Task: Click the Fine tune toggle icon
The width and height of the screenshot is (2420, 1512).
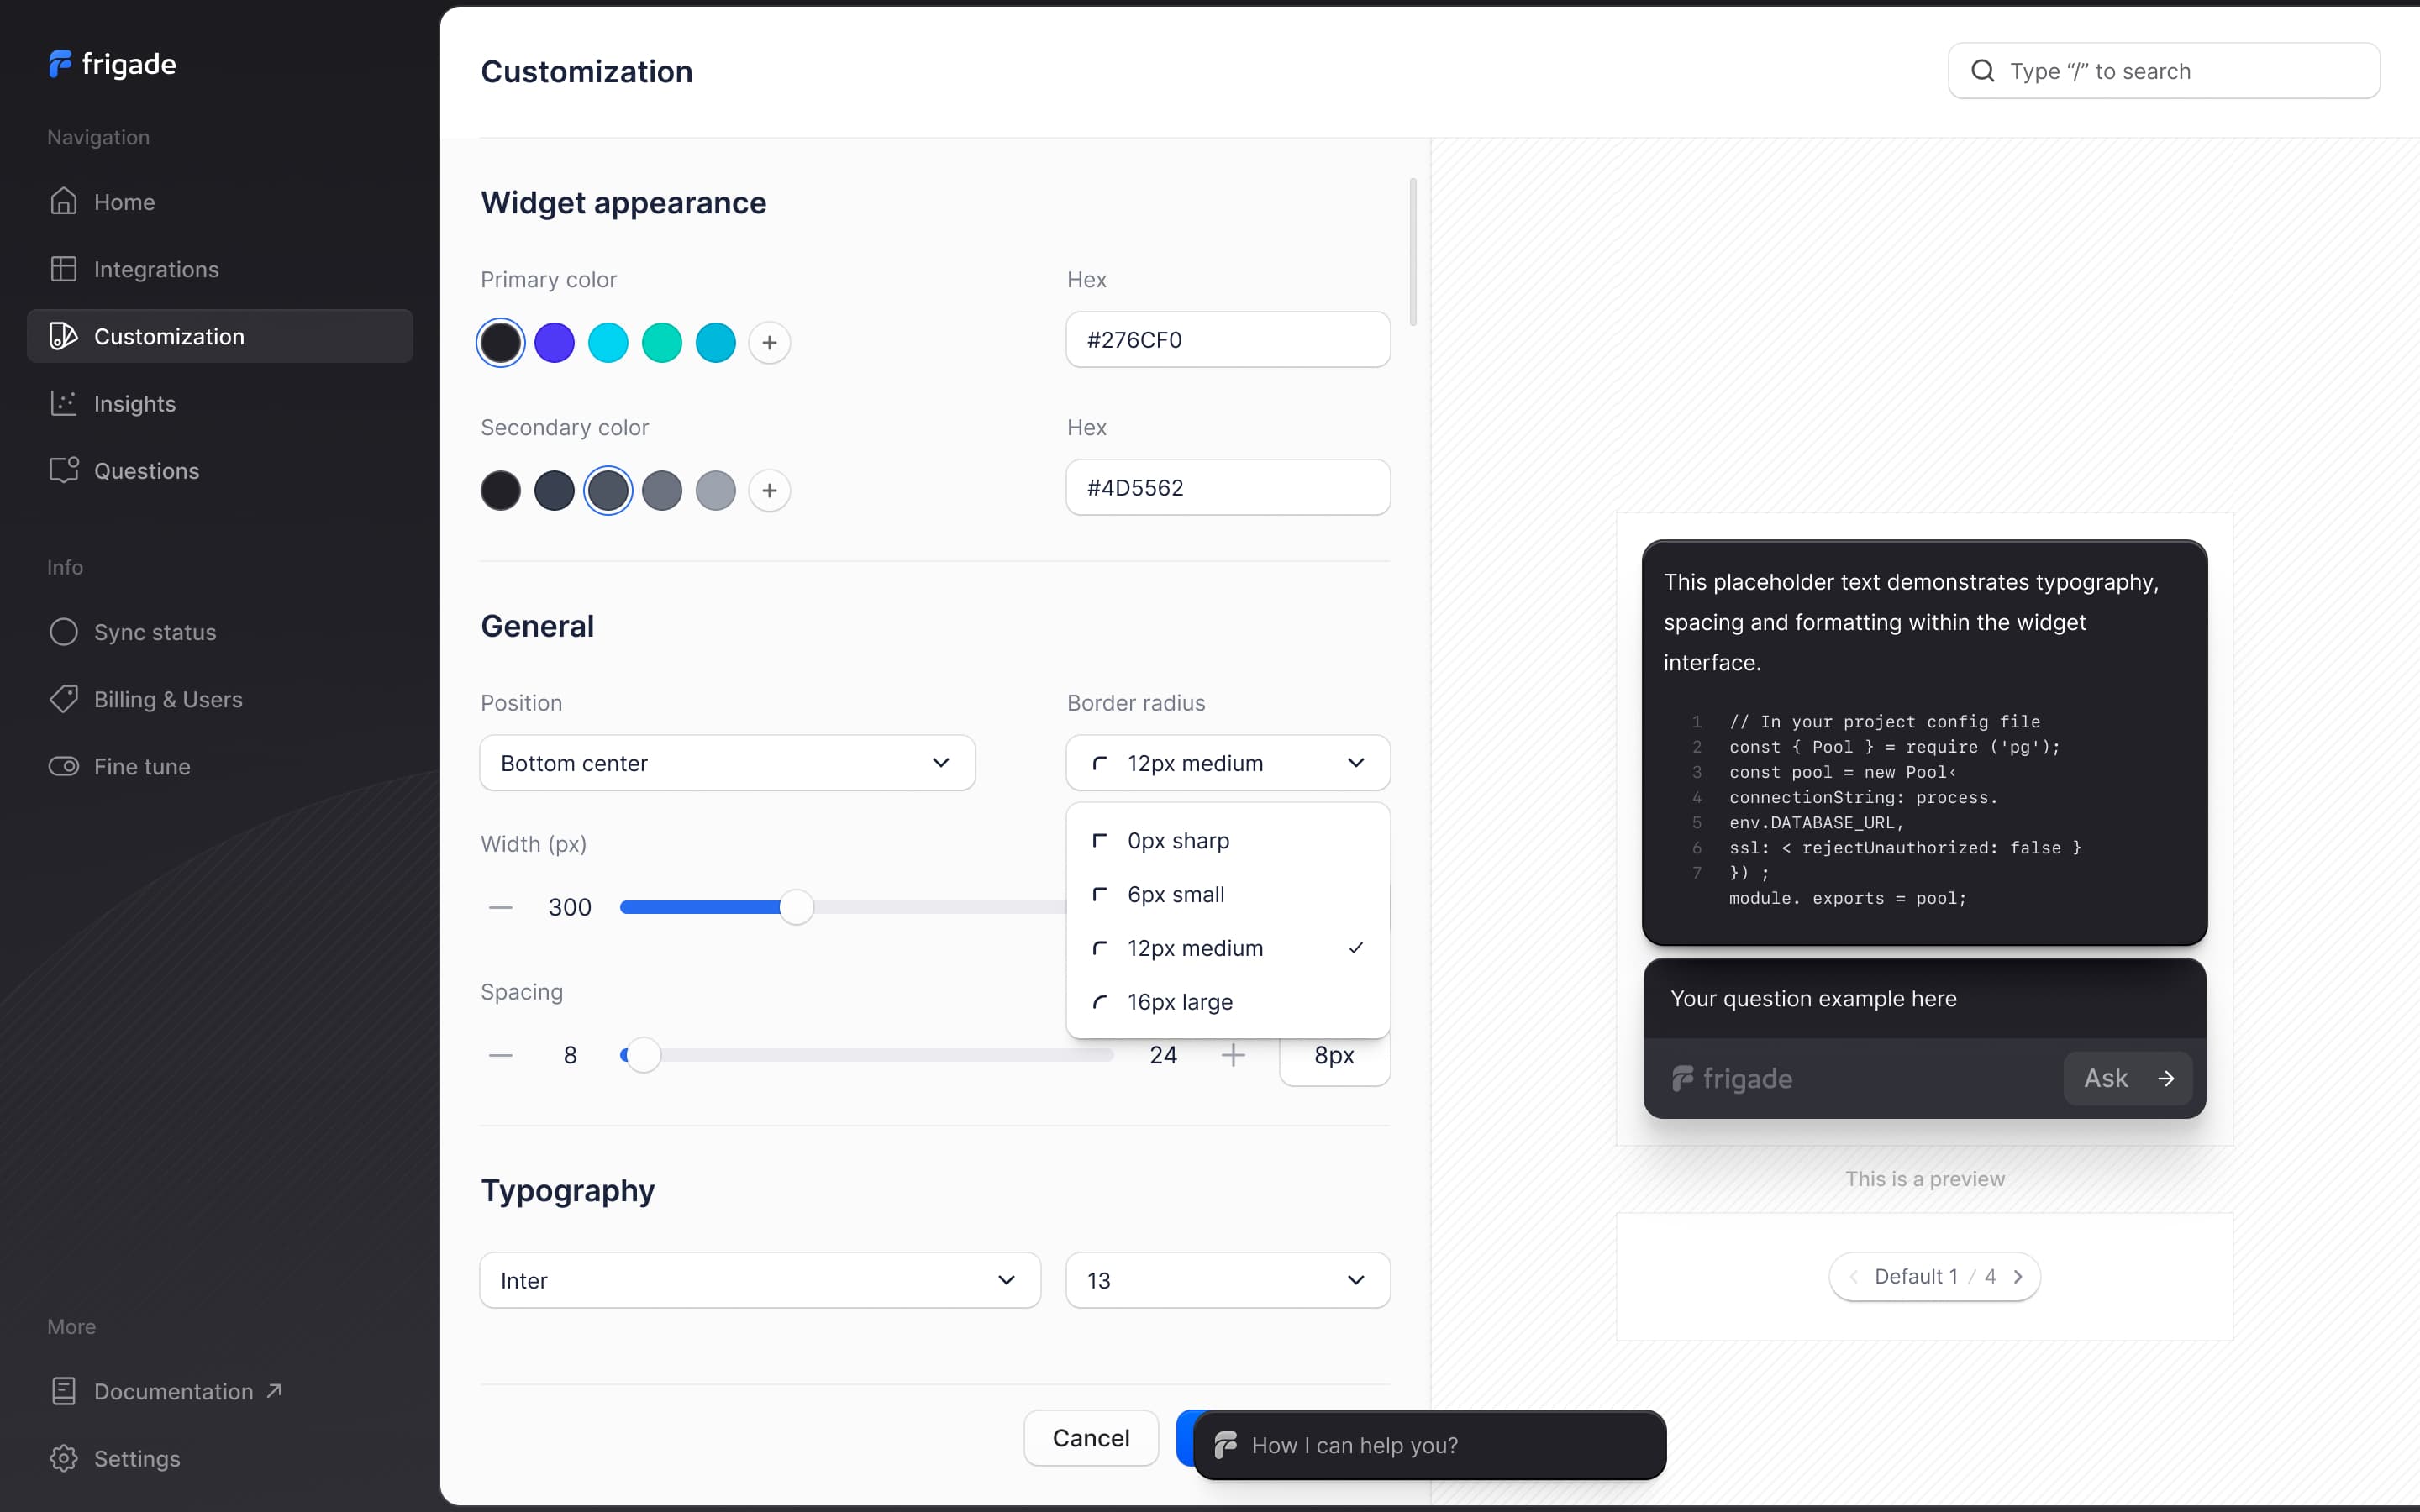Action: pyautogui.click(x=64, y=766)
